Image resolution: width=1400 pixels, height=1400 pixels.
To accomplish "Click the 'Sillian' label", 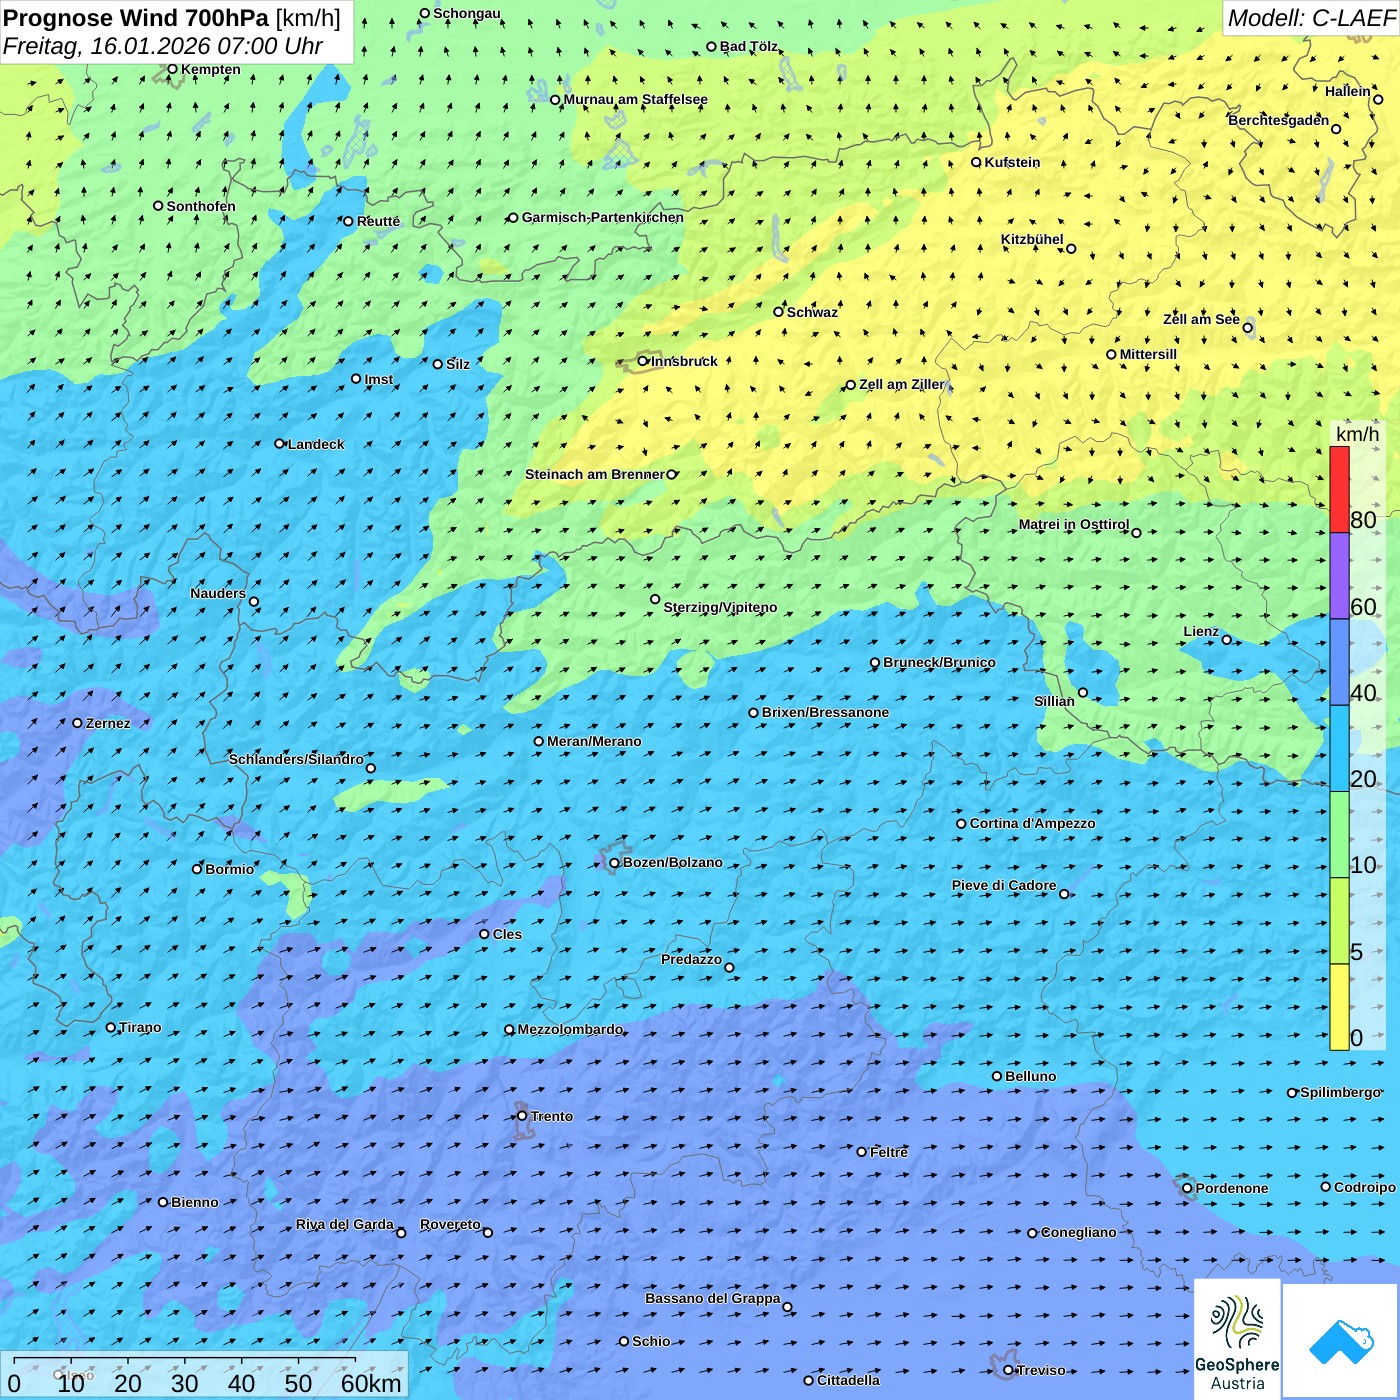I will [1054, 701].
